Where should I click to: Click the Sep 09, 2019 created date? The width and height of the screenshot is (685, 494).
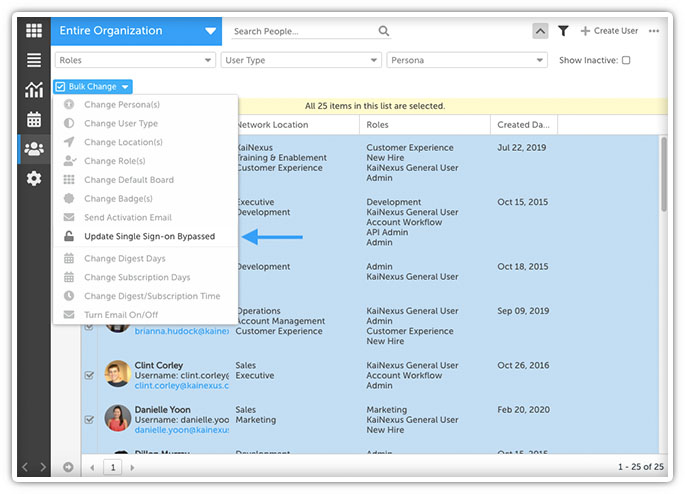point(523,311)
